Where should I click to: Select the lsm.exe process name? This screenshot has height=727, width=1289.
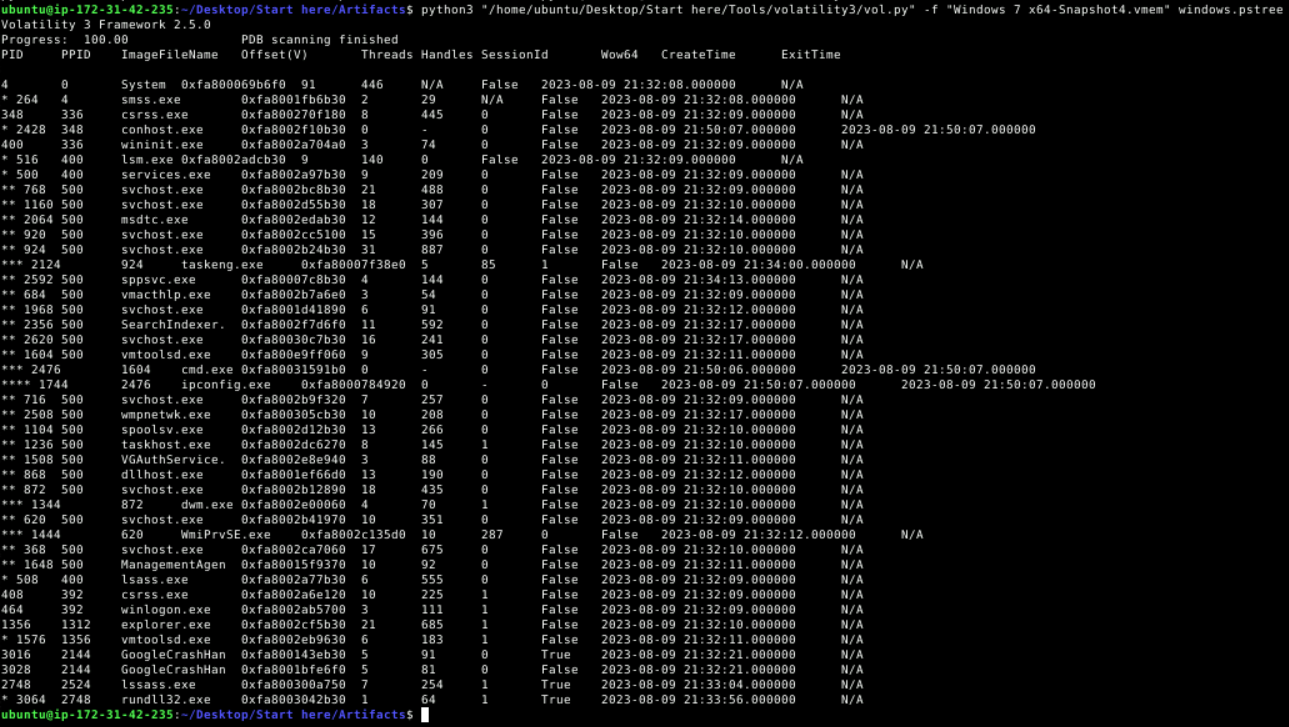[147, 159]
